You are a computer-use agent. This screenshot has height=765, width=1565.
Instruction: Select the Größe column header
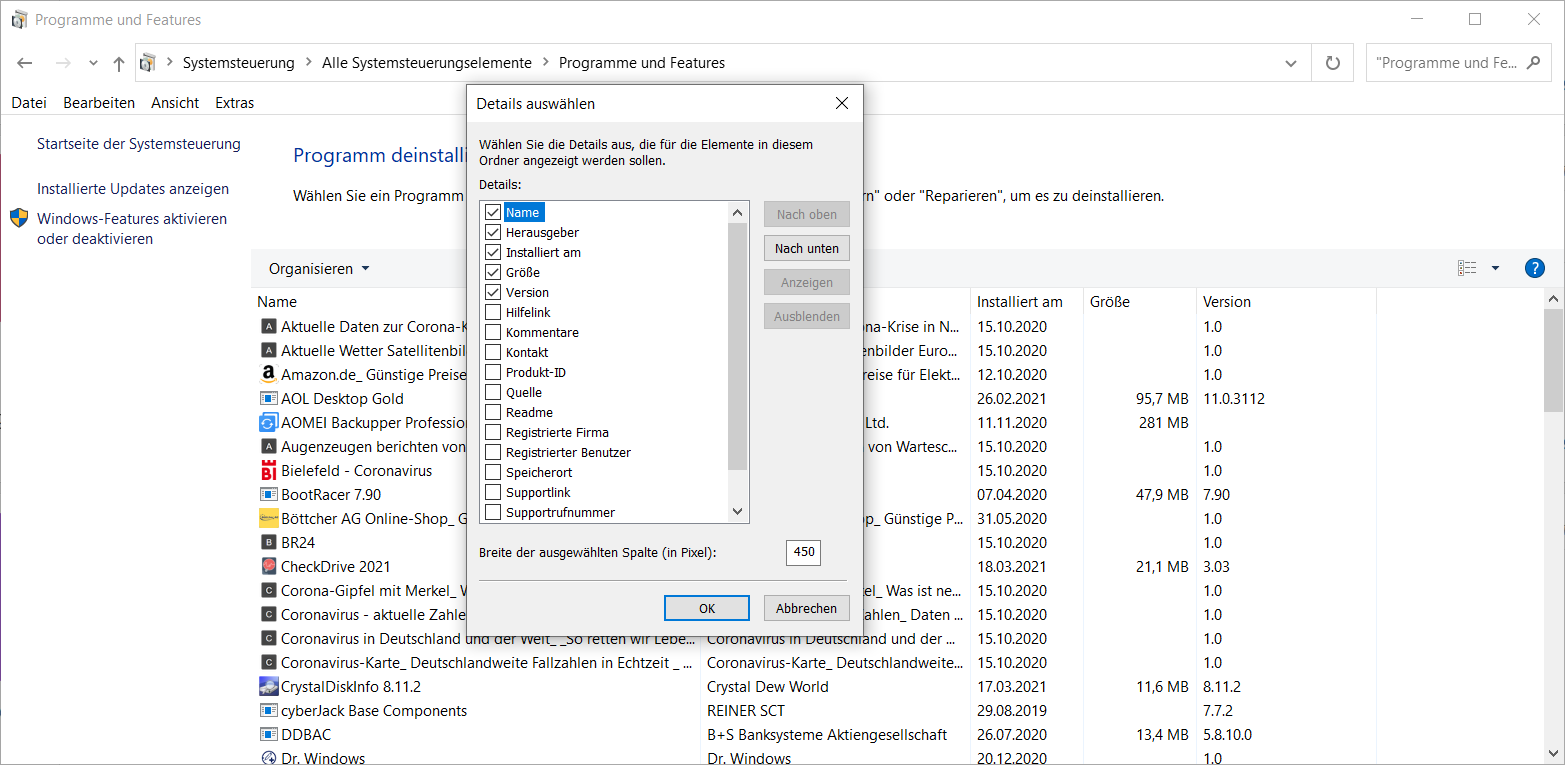(1140, 302)
